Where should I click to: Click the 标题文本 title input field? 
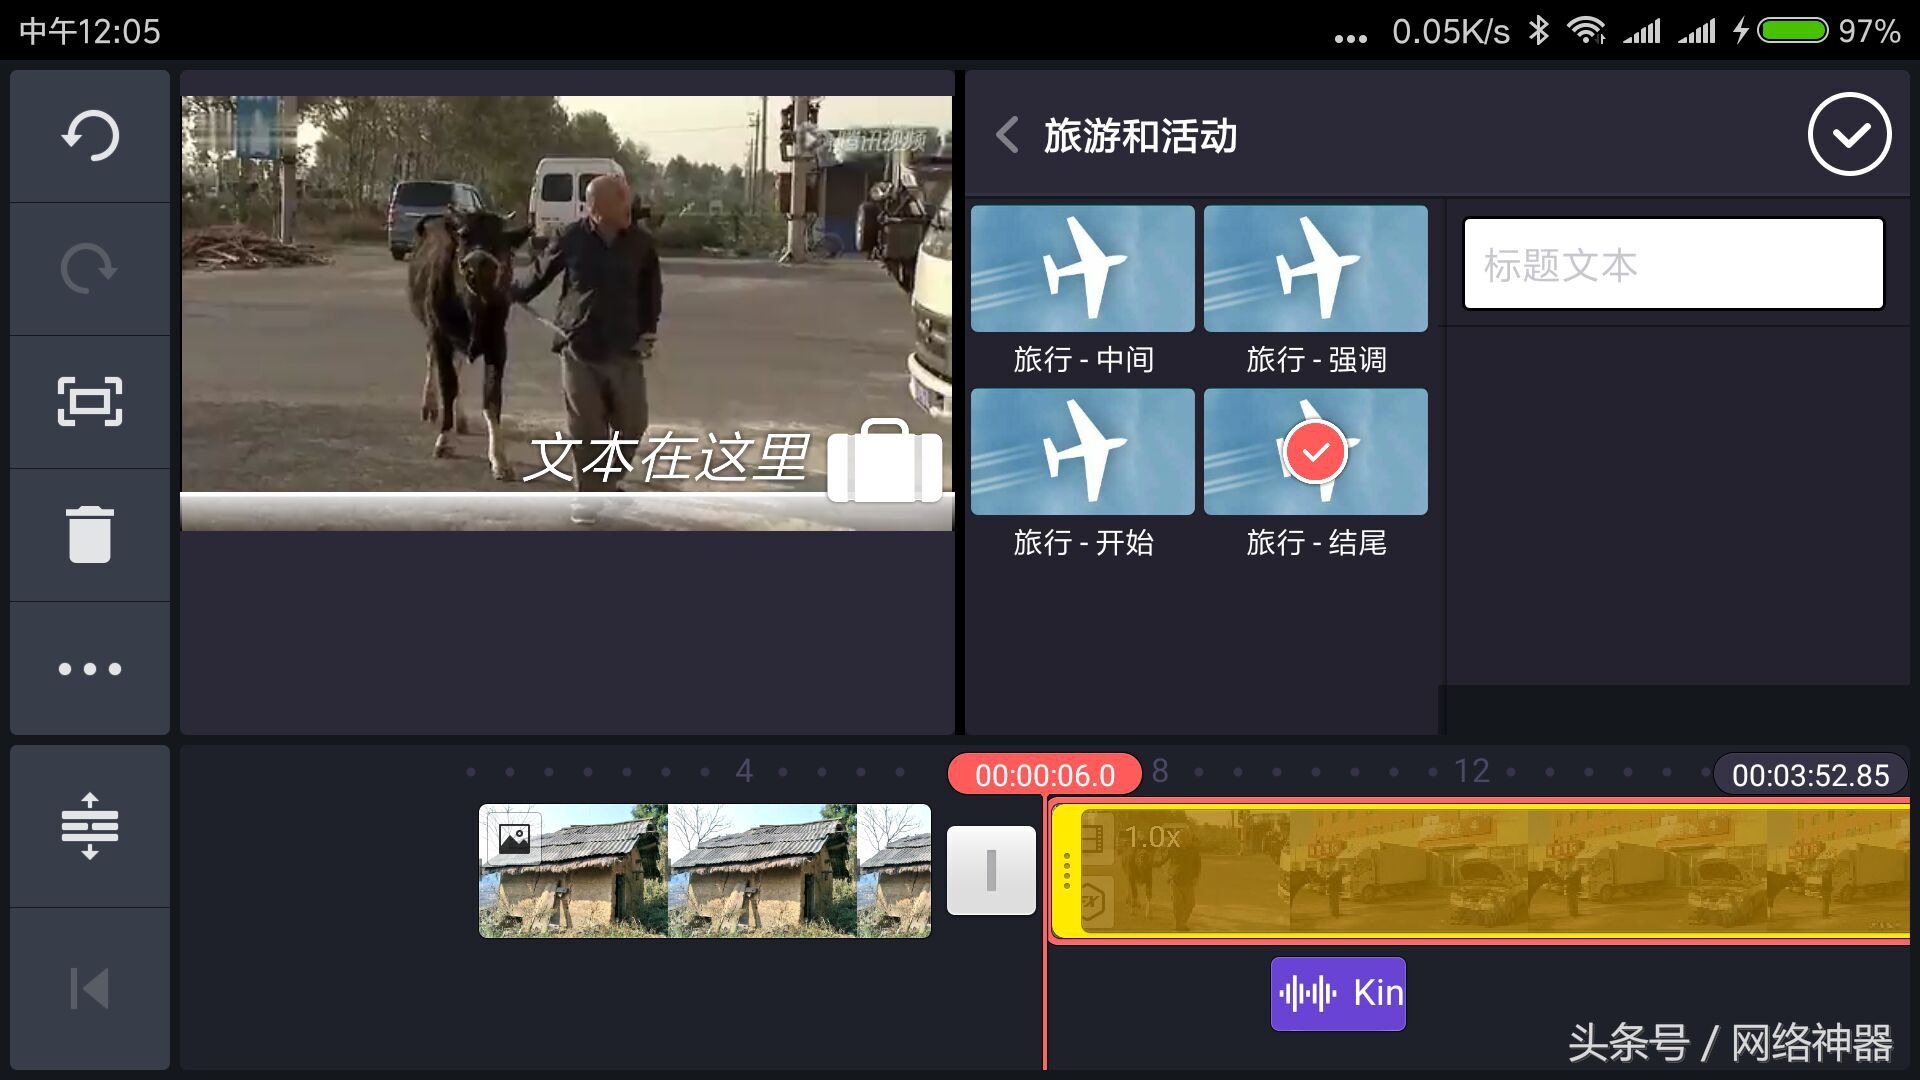click(1671, 264)
